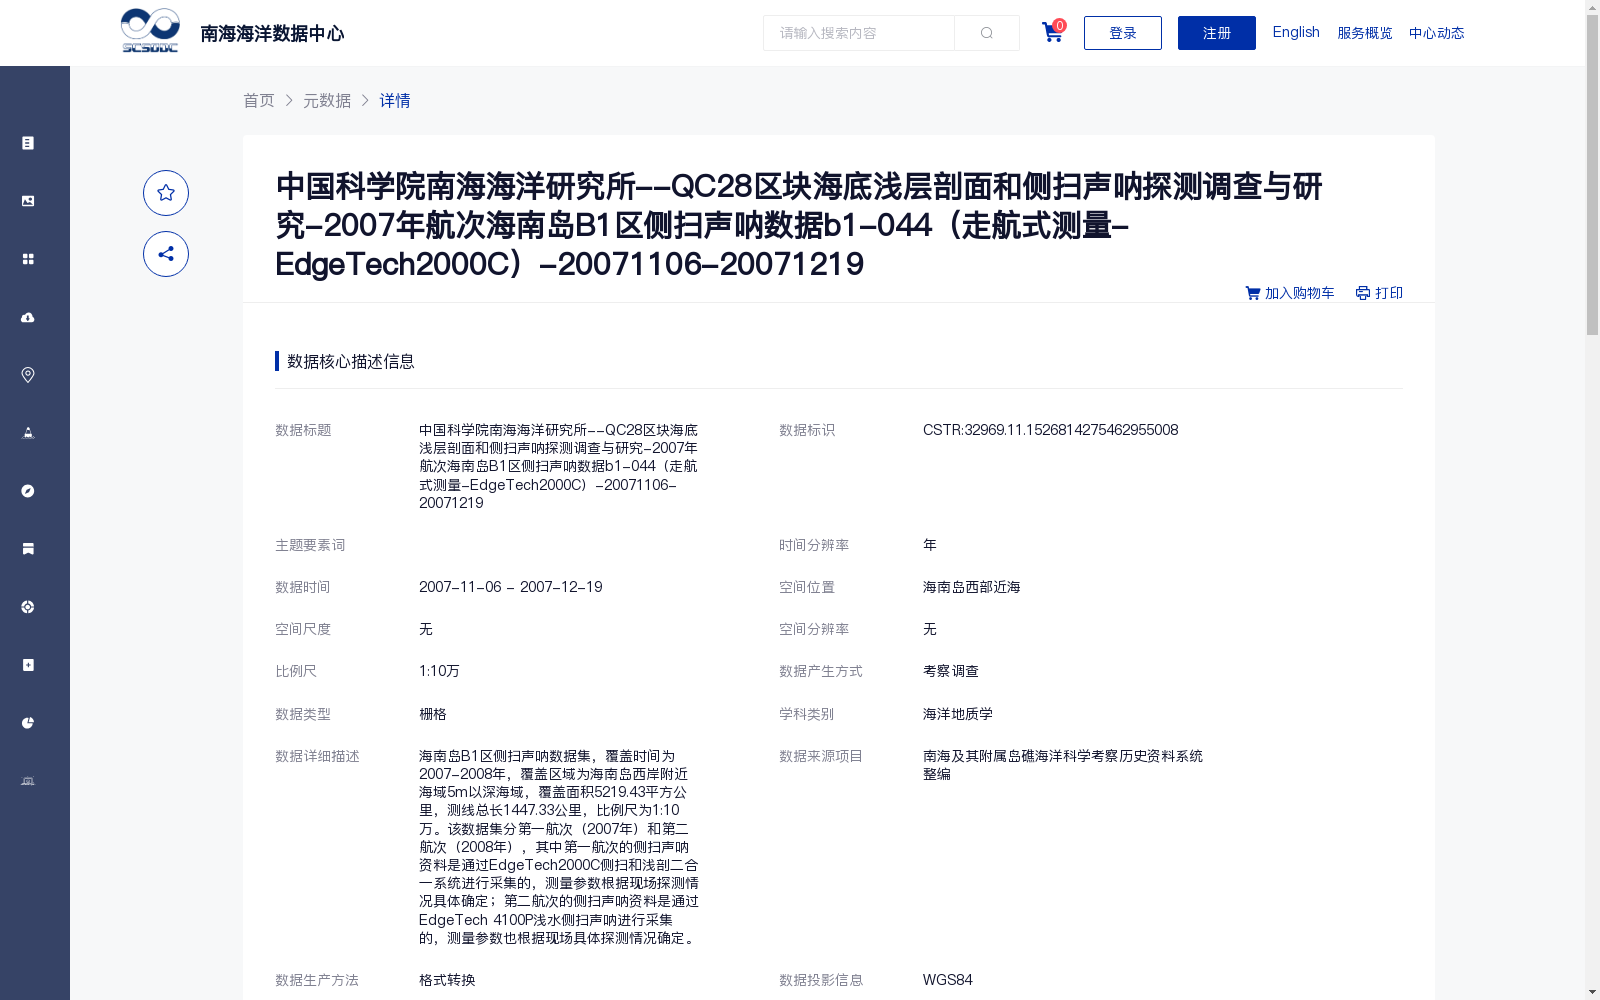Click the document list sidebar icon

coord(28,143)
